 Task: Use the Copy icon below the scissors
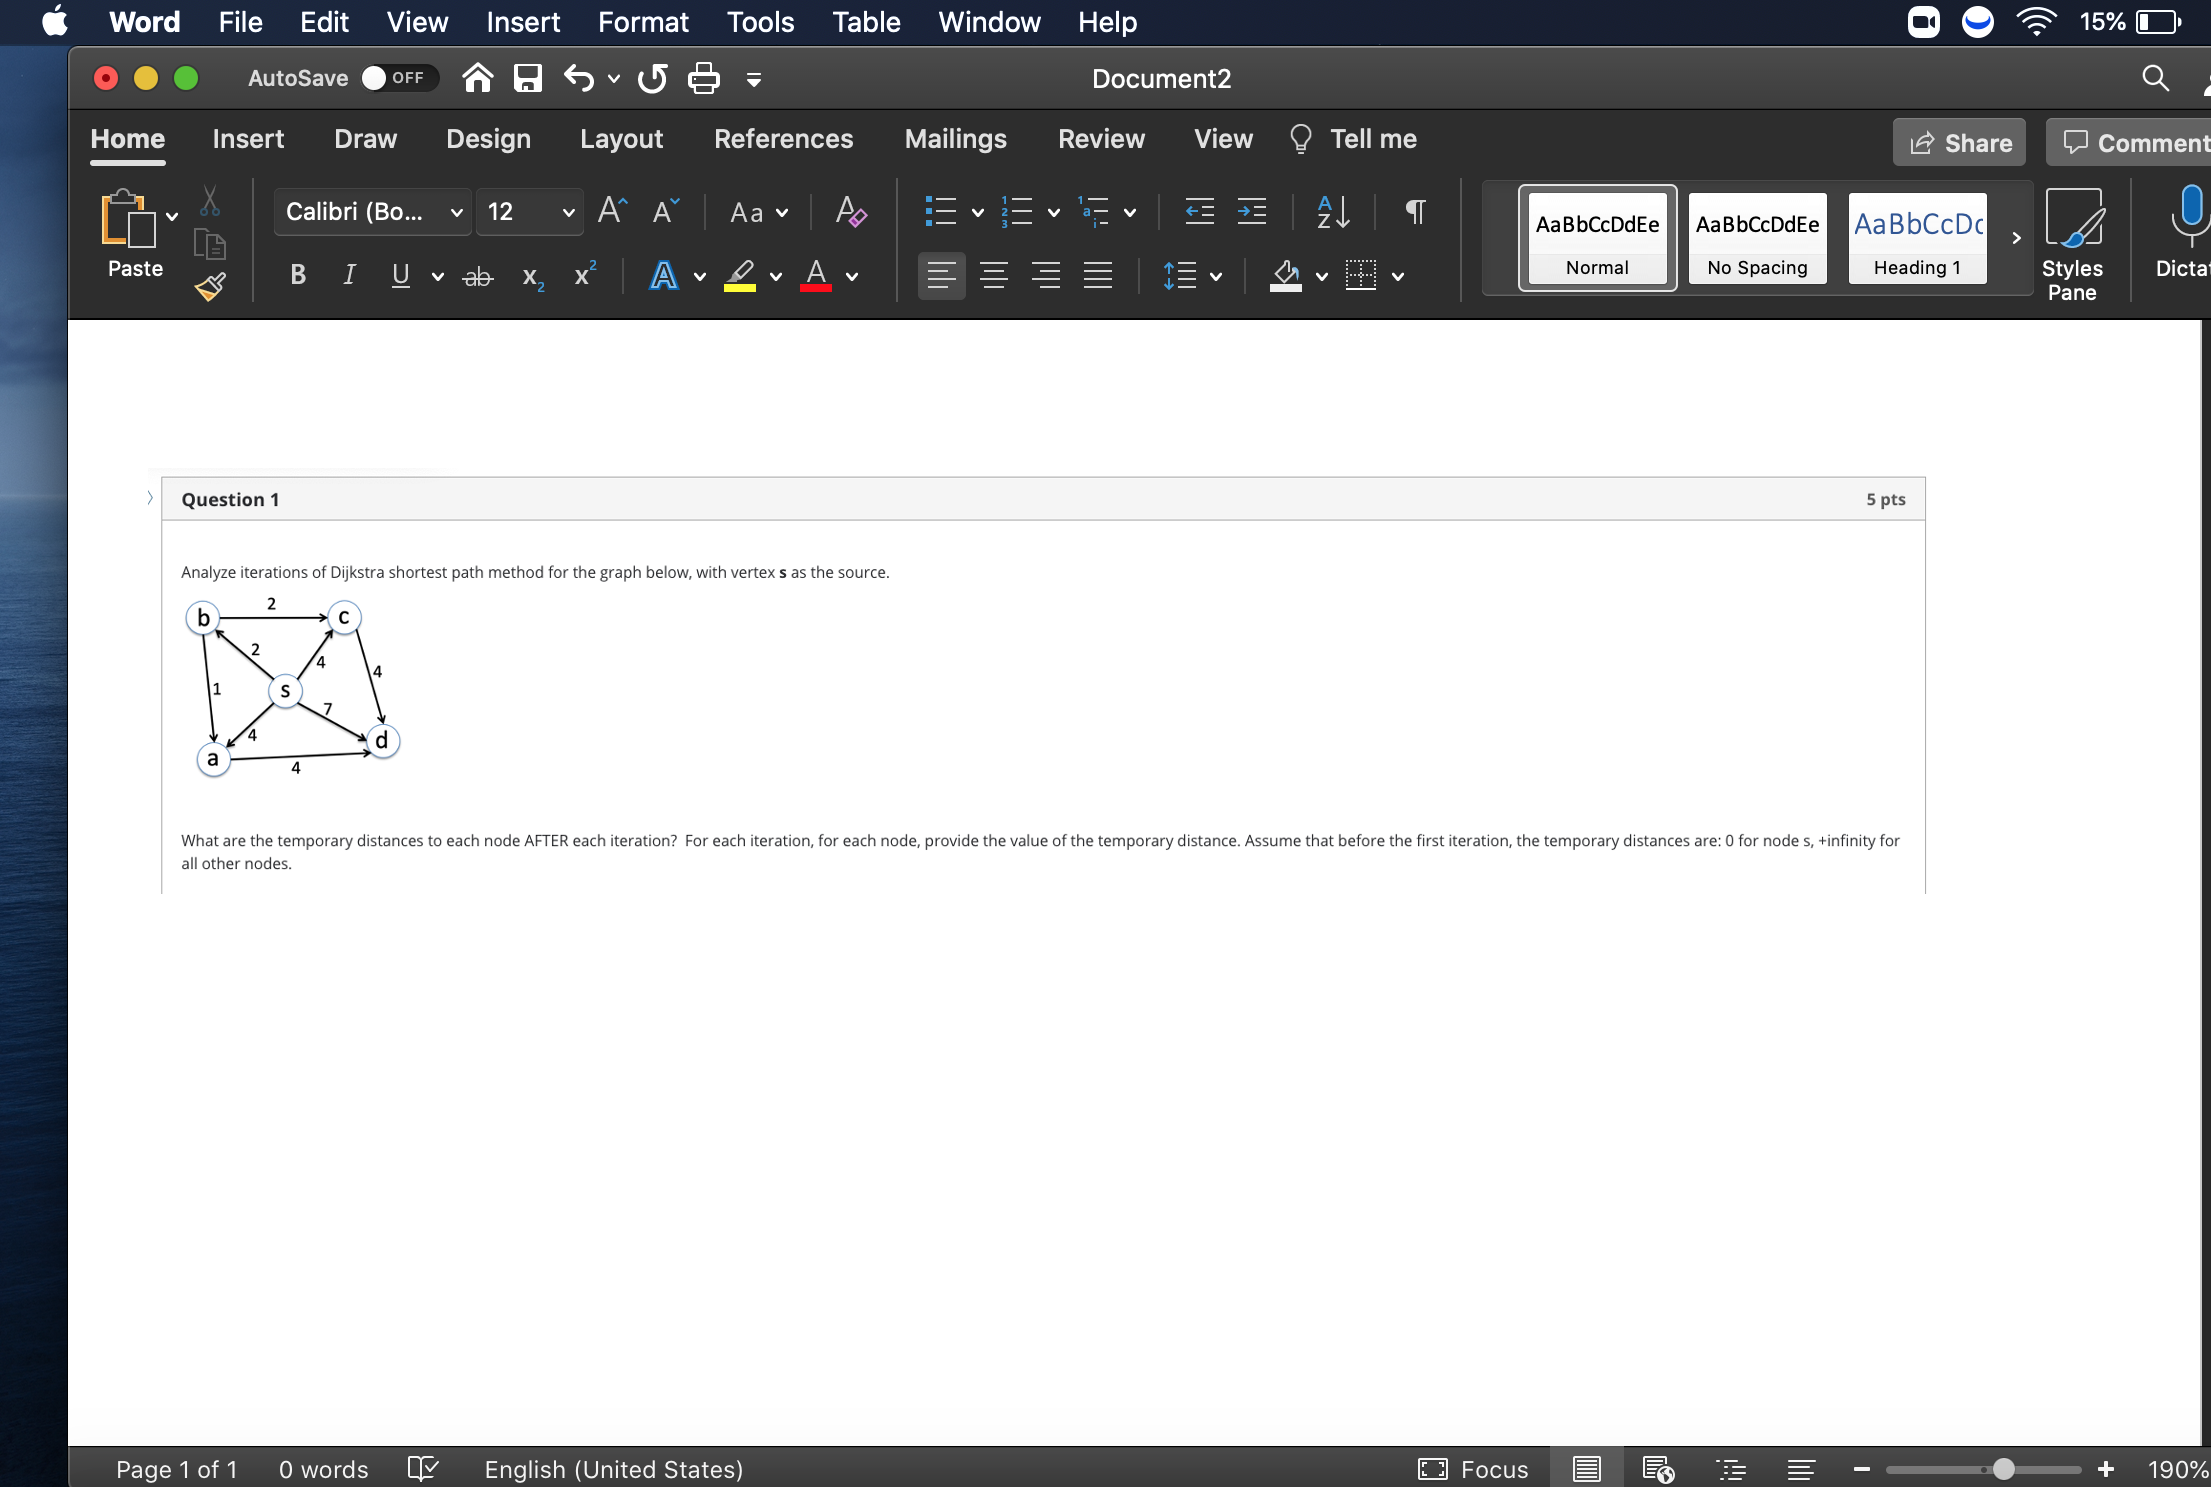point(209,243)
